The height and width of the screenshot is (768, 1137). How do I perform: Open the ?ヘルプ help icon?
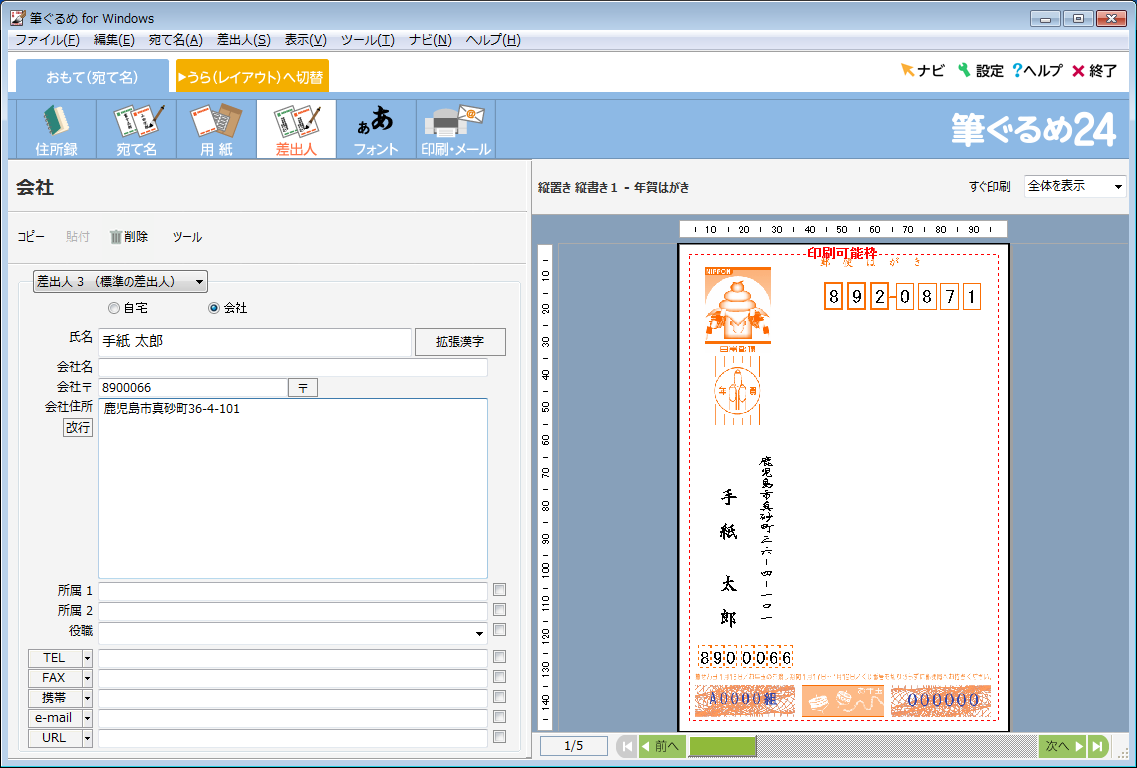pos(1037,70)
